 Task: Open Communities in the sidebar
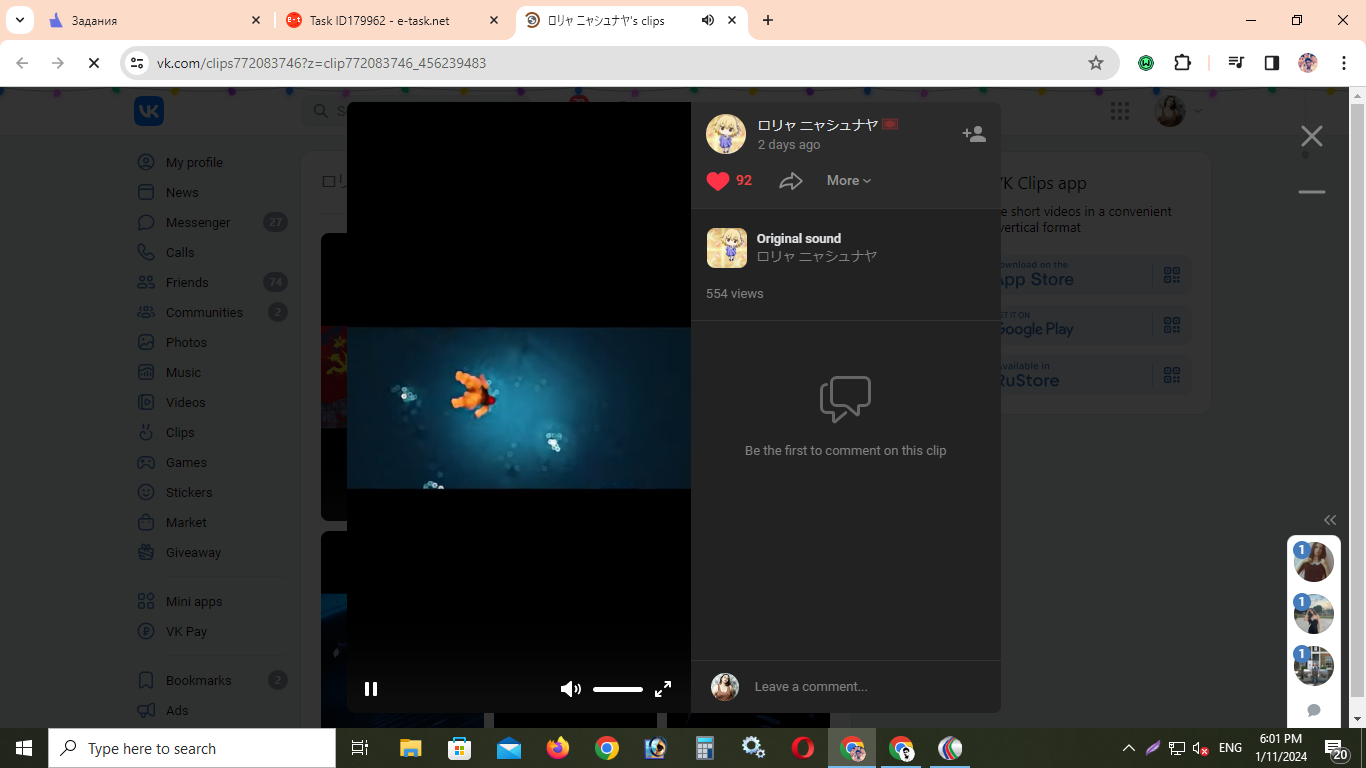(x=204, y=312)
